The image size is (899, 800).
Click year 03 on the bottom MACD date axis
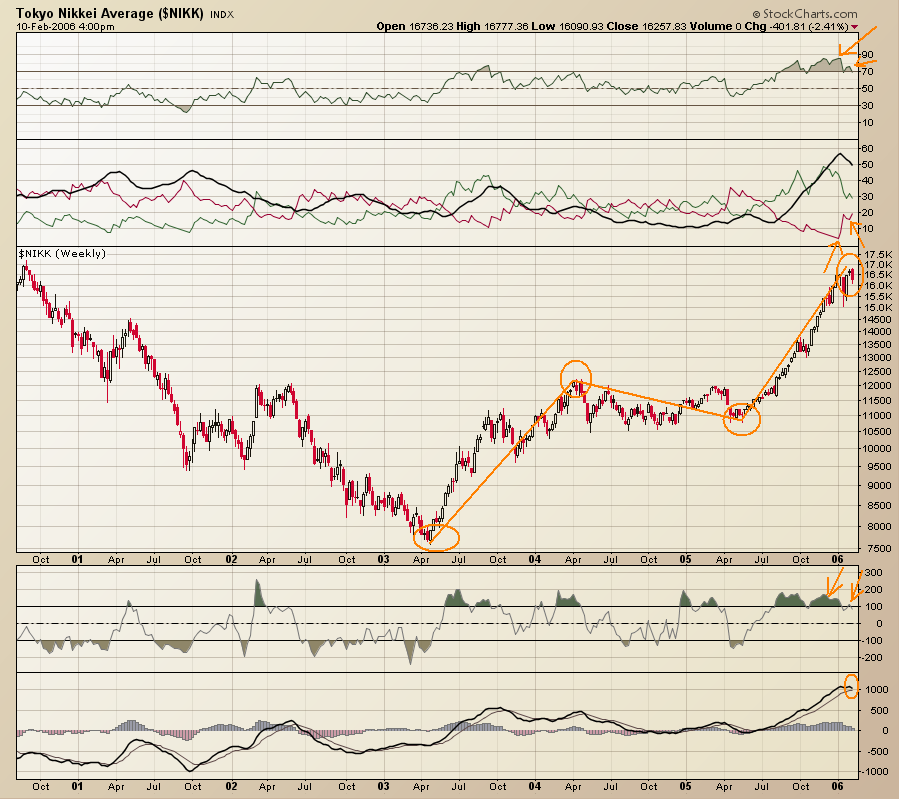click(383, 787)
